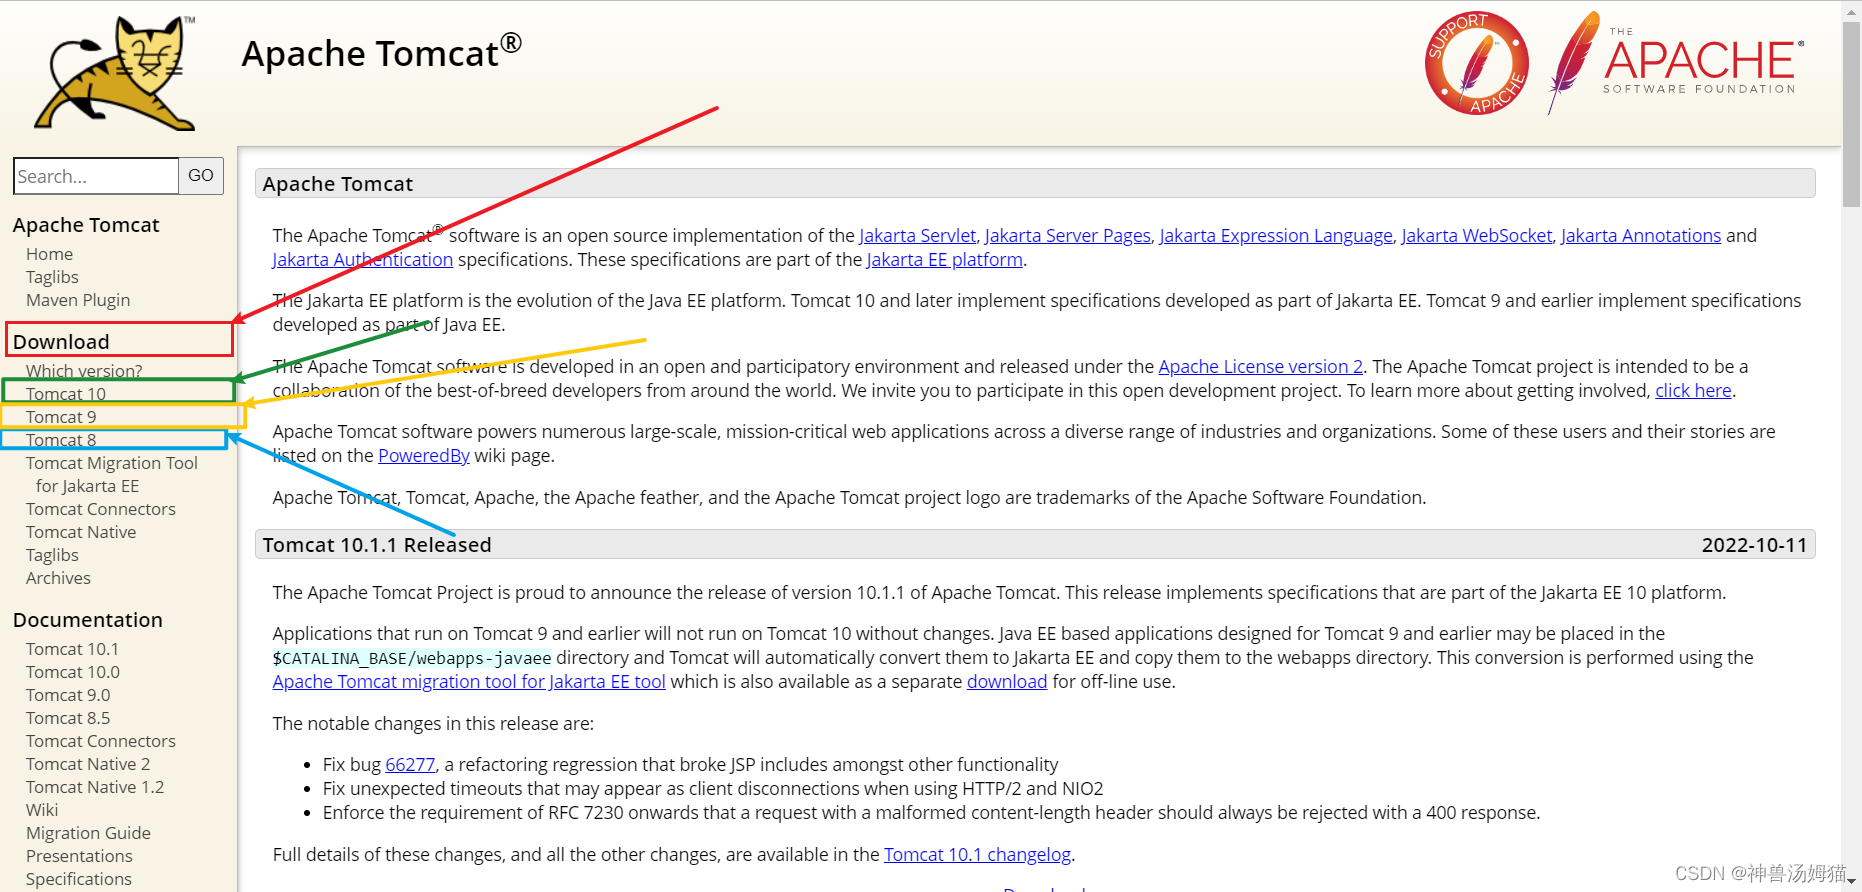
Task: Open the Wiki sidebar link
Action: click(x=42, y=810)
